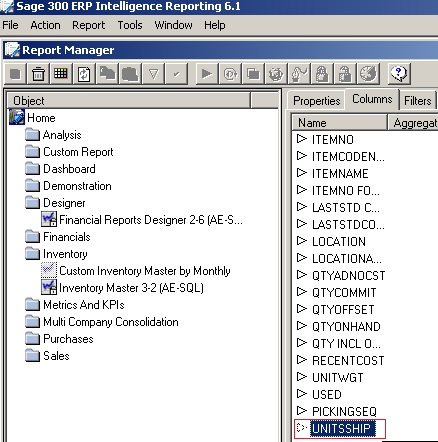Open Help with the question mark icon
438x442 pixels.
399,74
